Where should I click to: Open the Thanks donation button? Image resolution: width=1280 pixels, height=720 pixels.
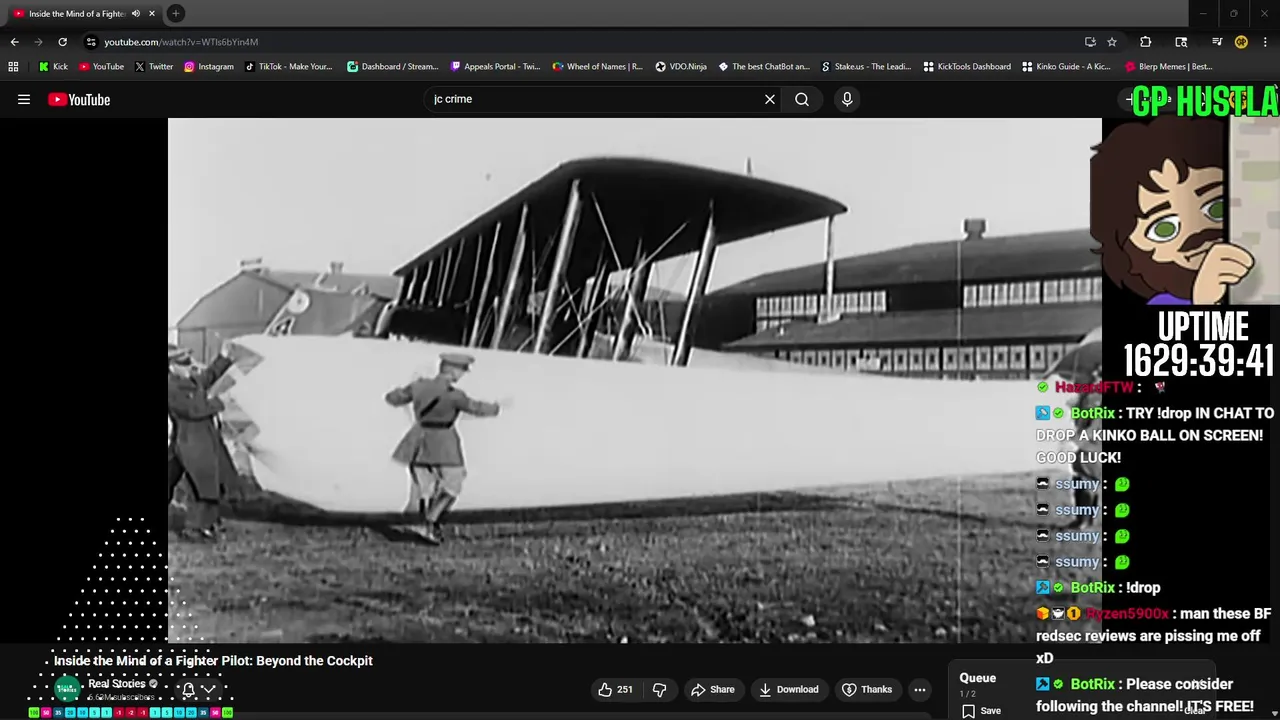pyautogui.click(x=867, y=689)
